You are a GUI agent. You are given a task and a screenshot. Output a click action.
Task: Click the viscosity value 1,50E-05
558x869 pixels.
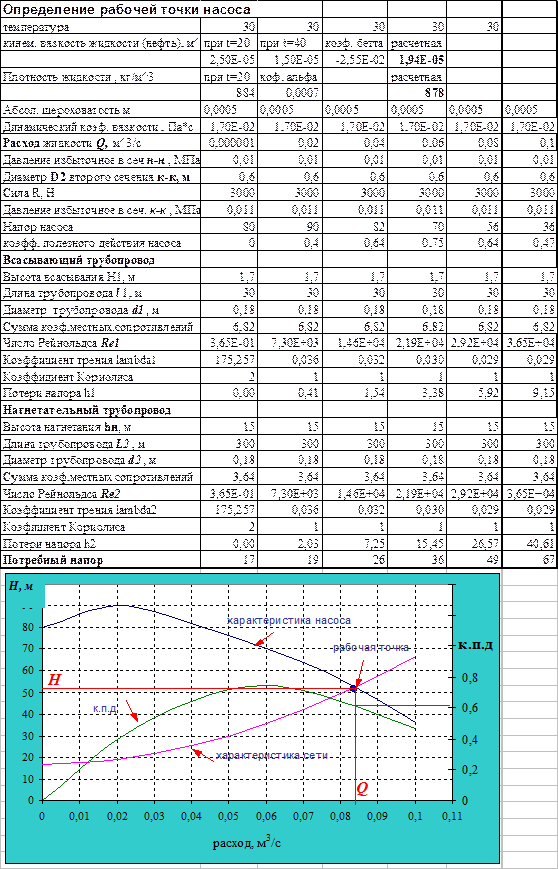pos(296,60)
